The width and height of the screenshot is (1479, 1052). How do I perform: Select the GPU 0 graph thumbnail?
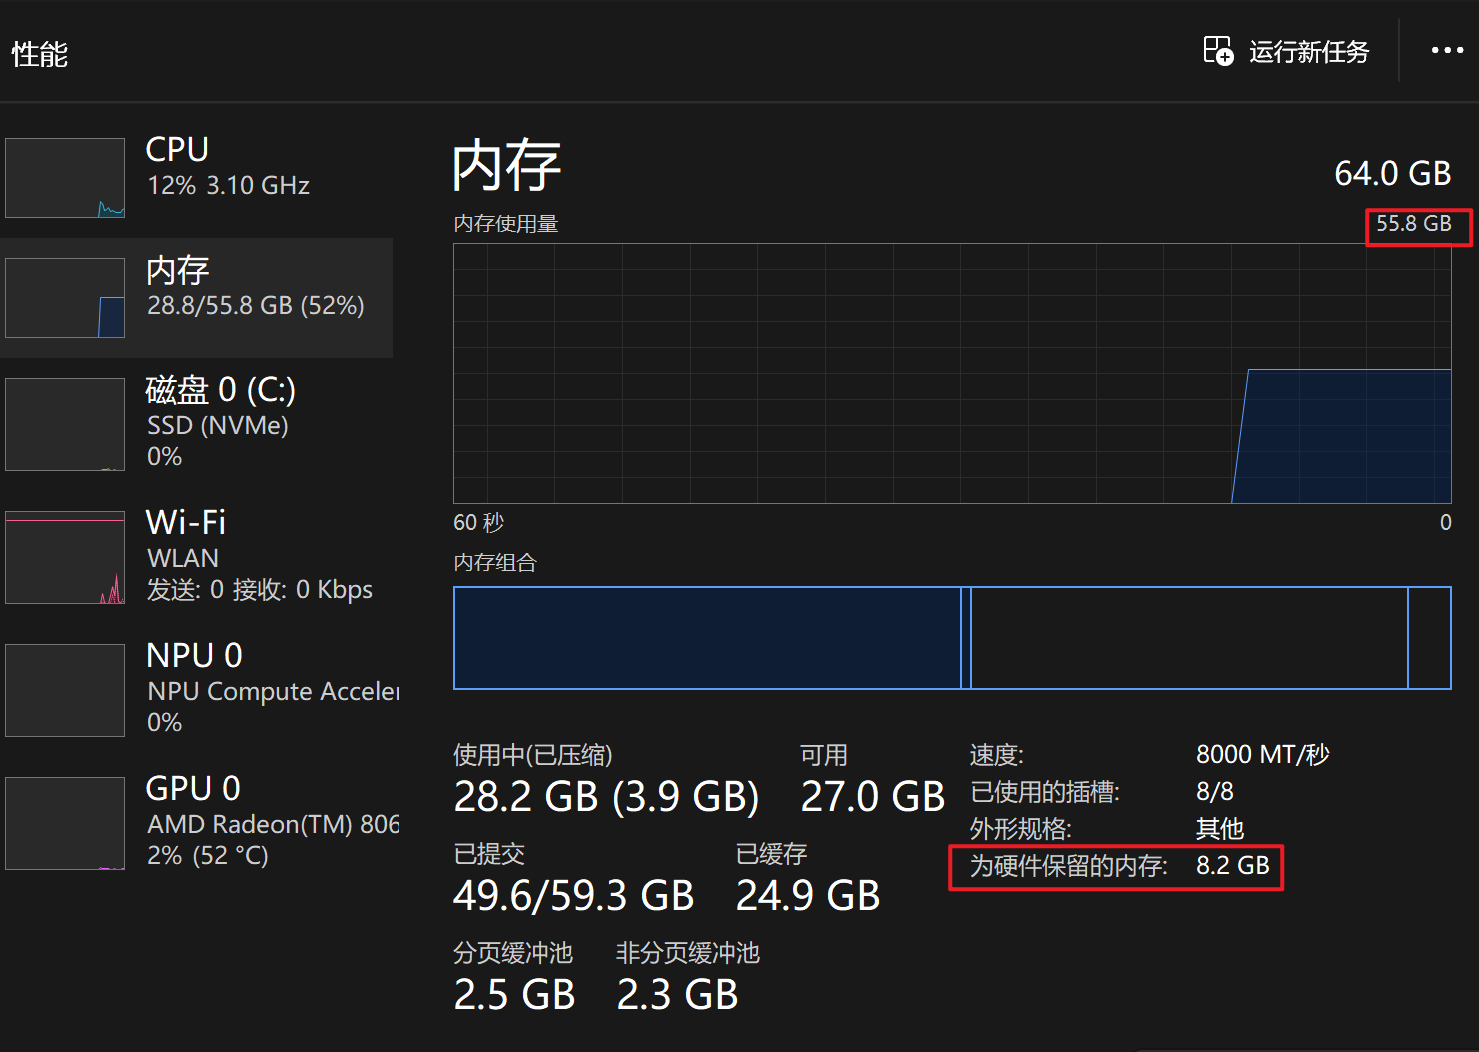[x=65, y=823]
